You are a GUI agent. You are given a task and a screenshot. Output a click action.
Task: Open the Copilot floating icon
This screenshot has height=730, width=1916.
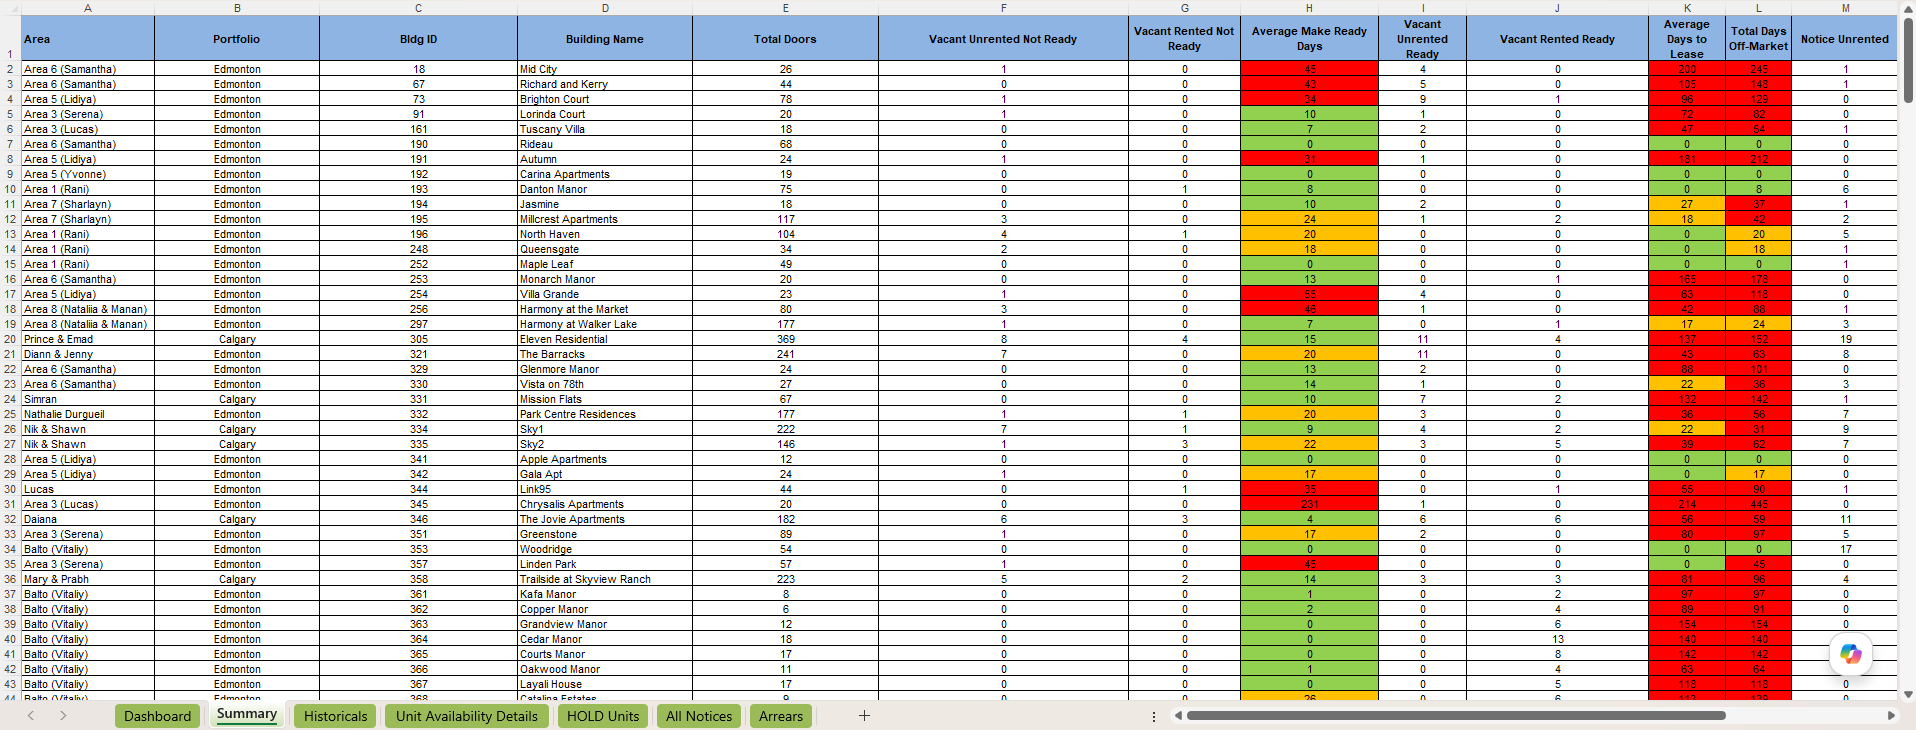[x=1851, y=654]
